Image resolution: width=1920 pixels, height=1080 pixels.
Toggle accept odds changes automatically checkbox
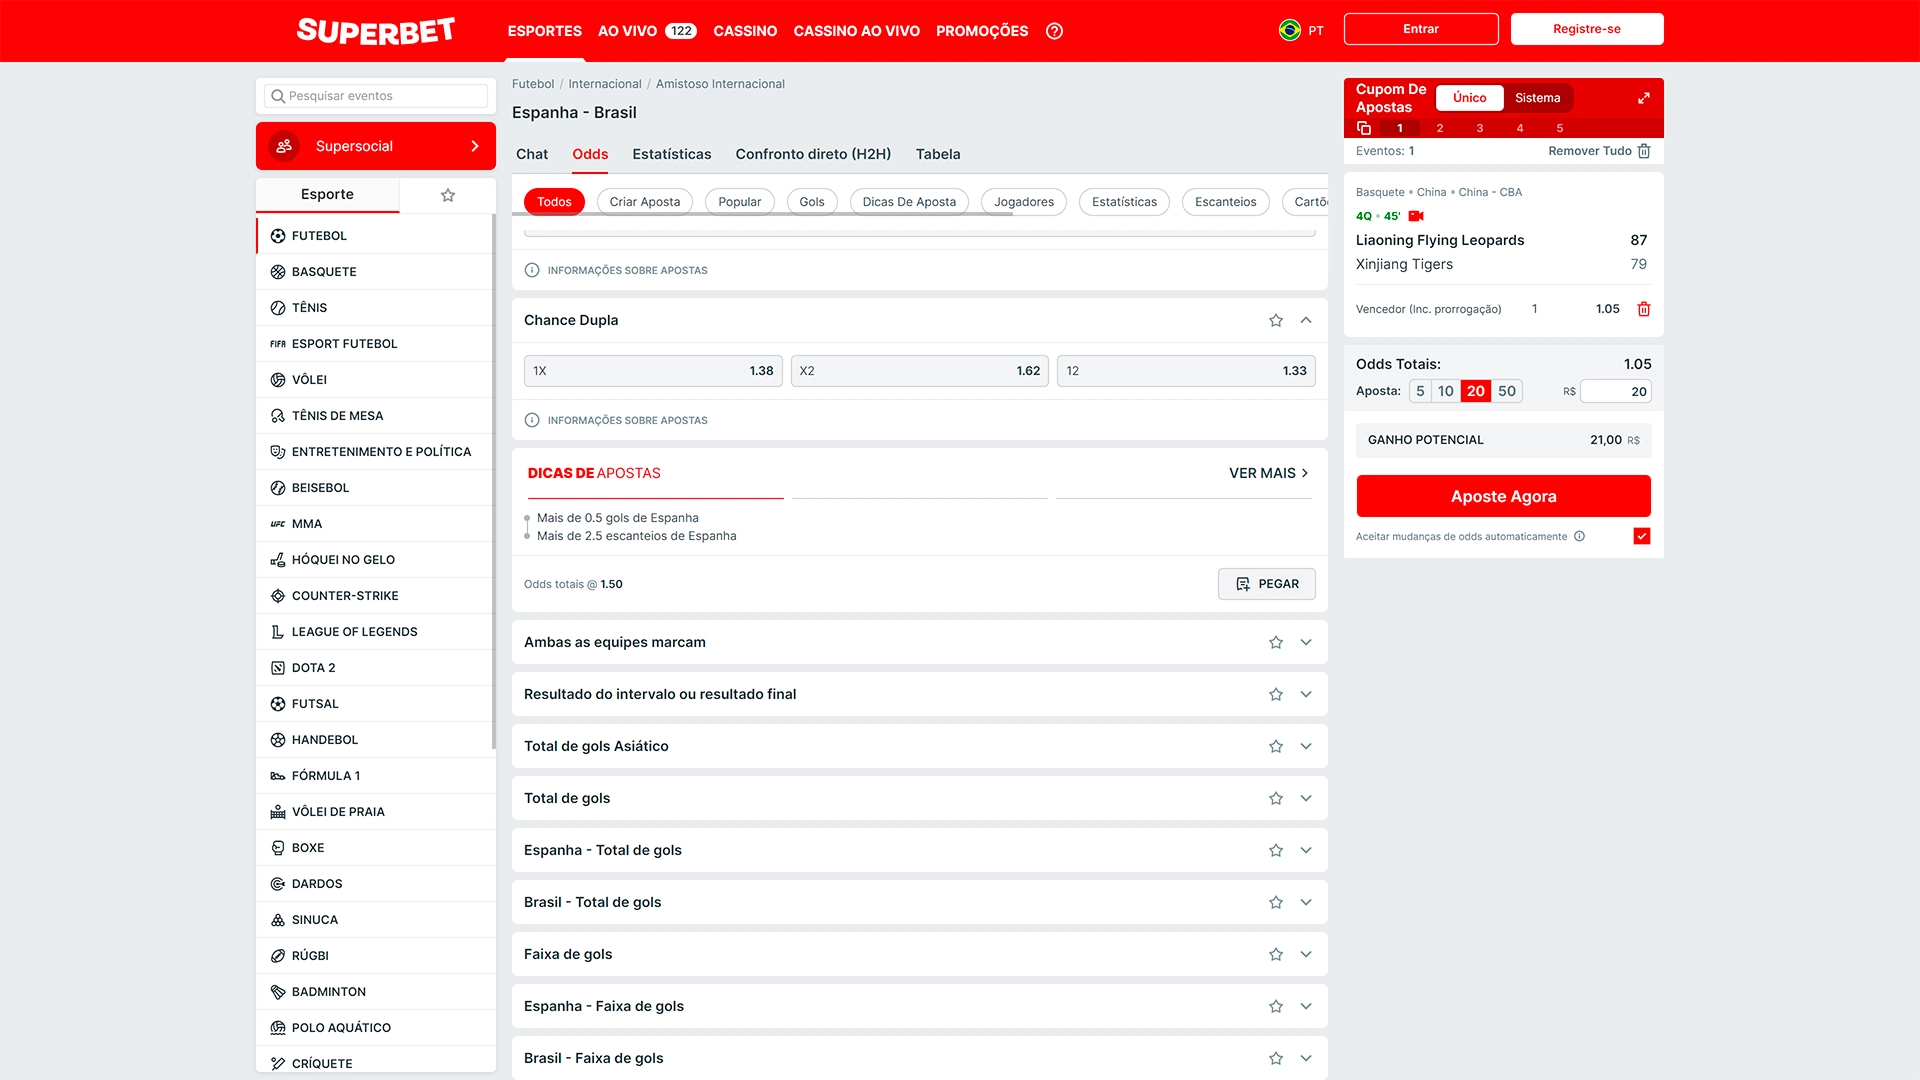tap(1642, 536)
